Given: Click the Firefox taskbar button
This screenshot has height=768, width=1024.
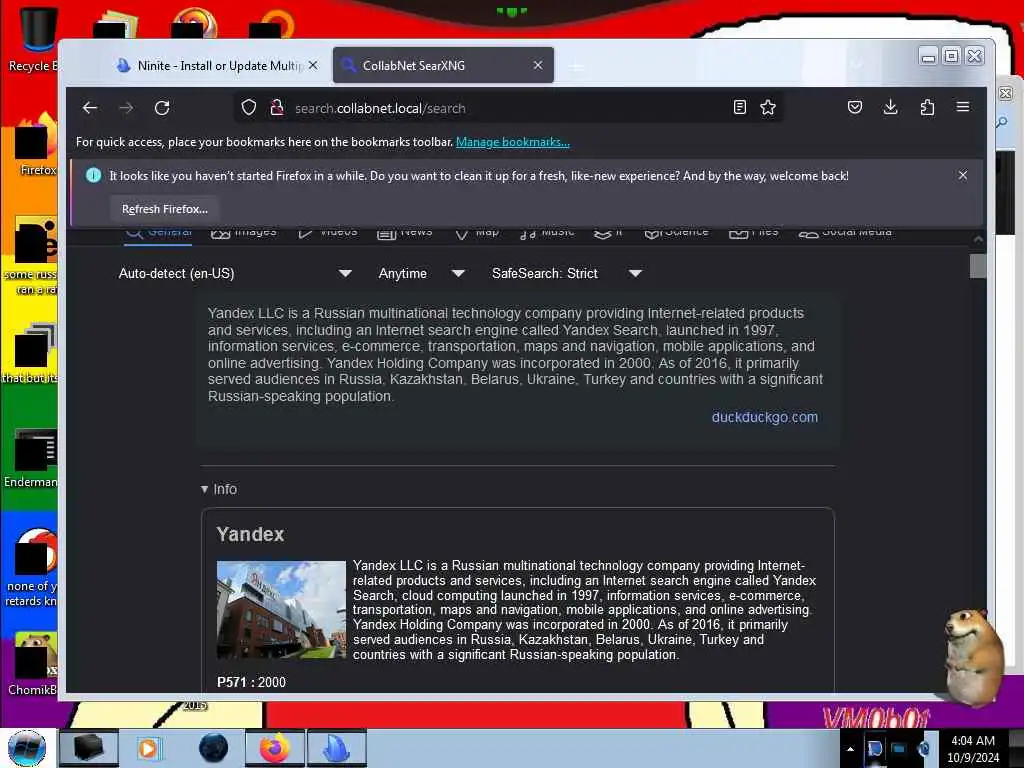Looking at the screenshot, I should click(275, 748).
